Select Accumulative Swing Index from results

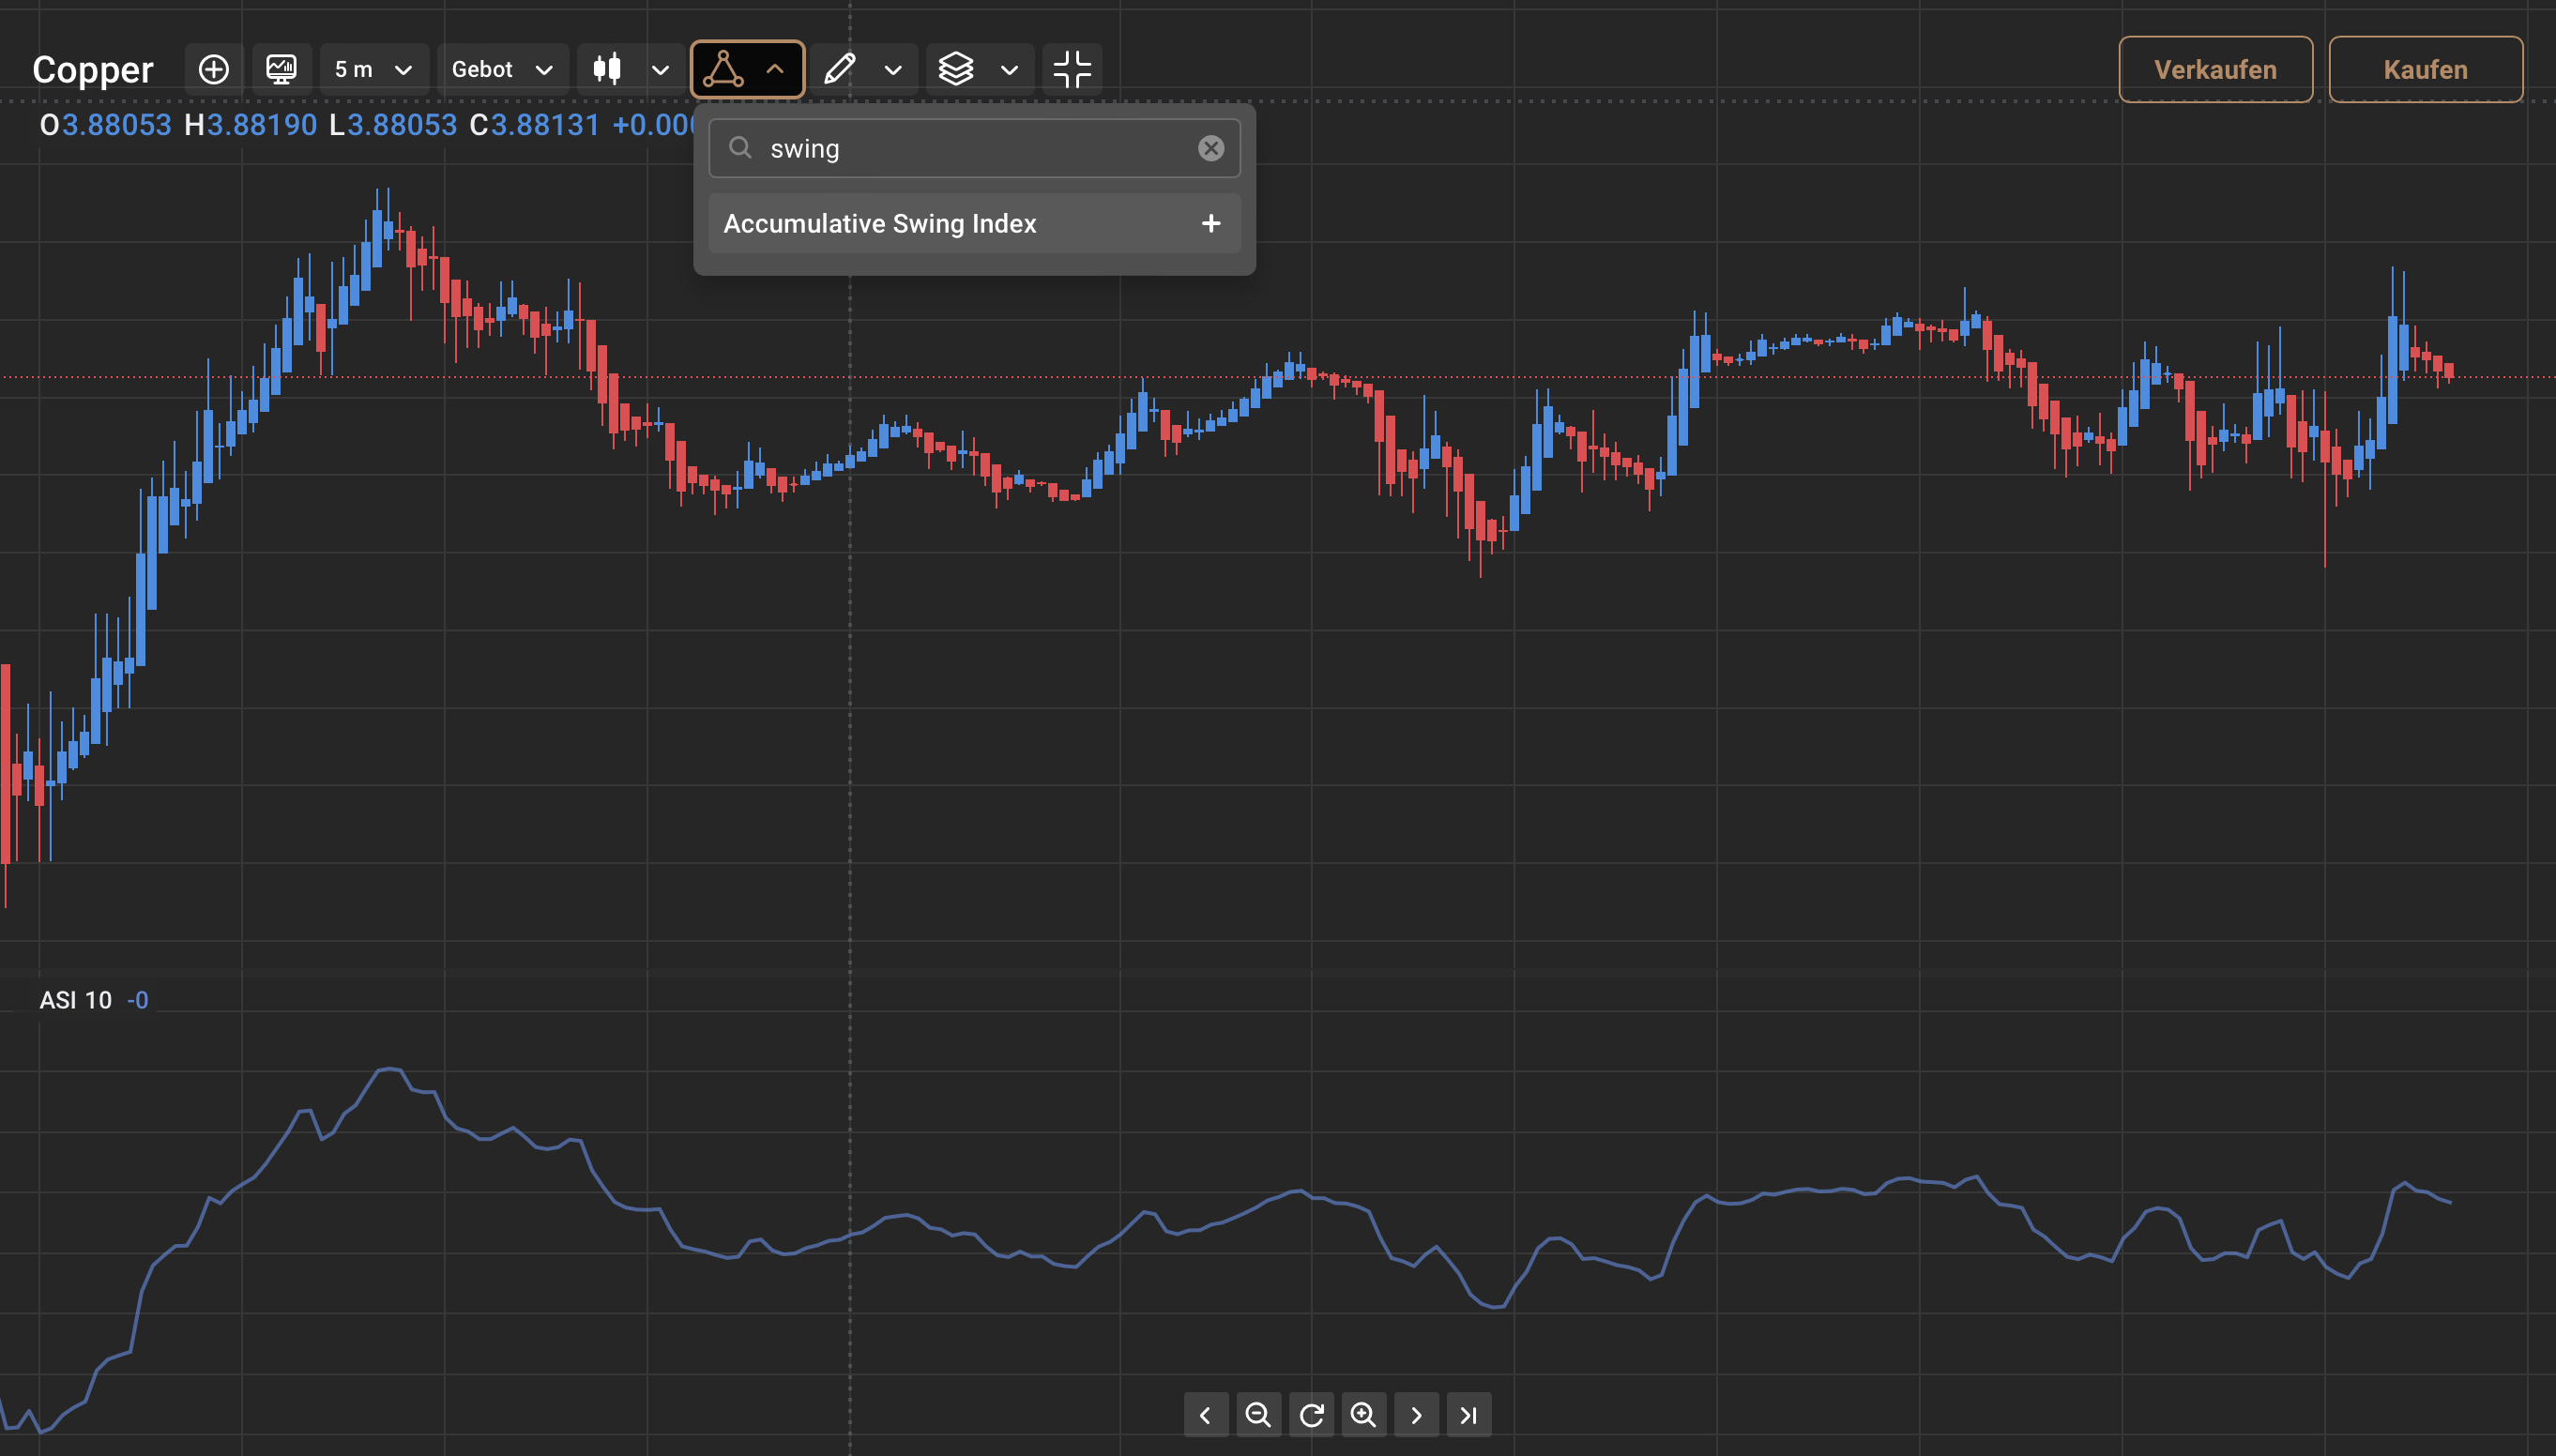(974, 223)
